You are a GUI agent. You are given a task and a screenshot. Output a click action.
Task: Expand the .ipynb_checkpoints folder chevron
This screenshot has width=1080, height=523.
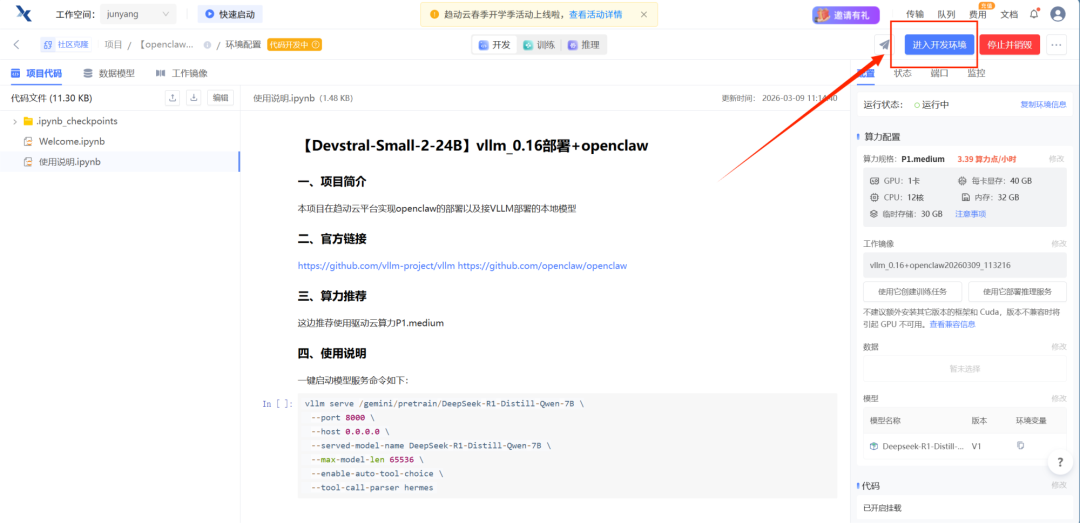(x=15, y=121)
